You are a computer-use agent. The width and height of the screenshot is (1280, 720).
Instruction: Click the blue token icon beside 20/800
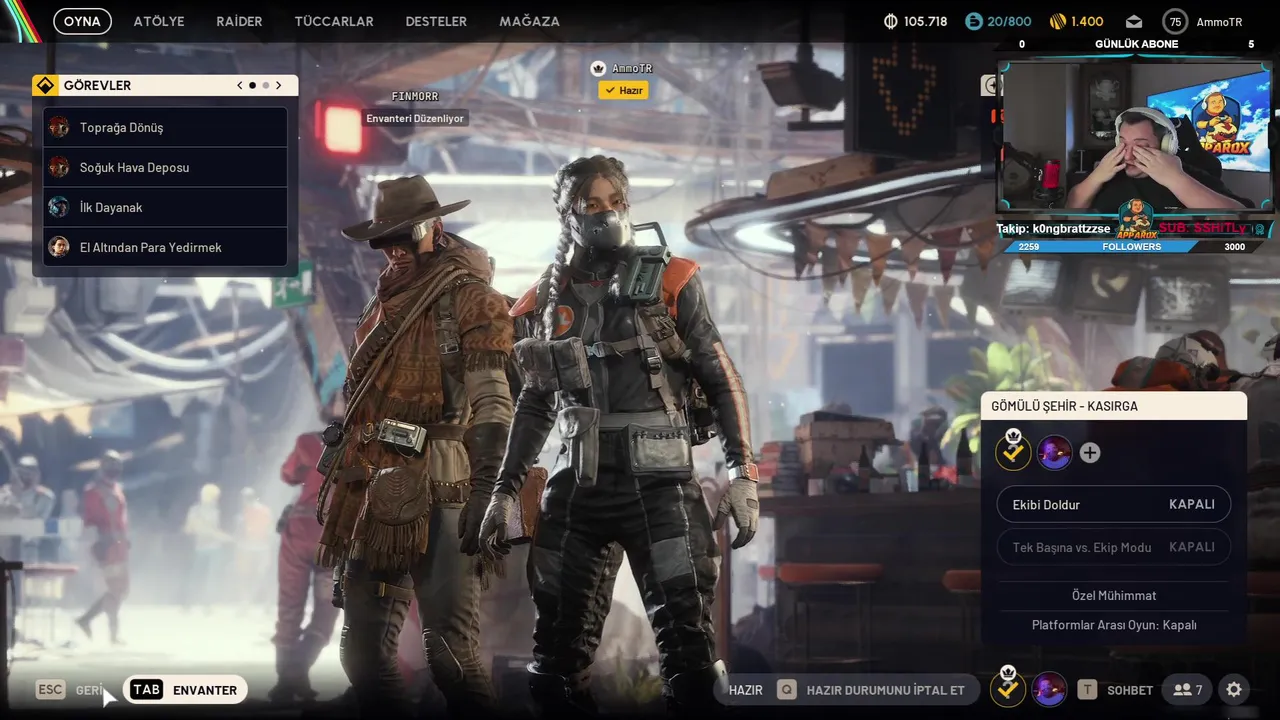[x=974, y=21]
